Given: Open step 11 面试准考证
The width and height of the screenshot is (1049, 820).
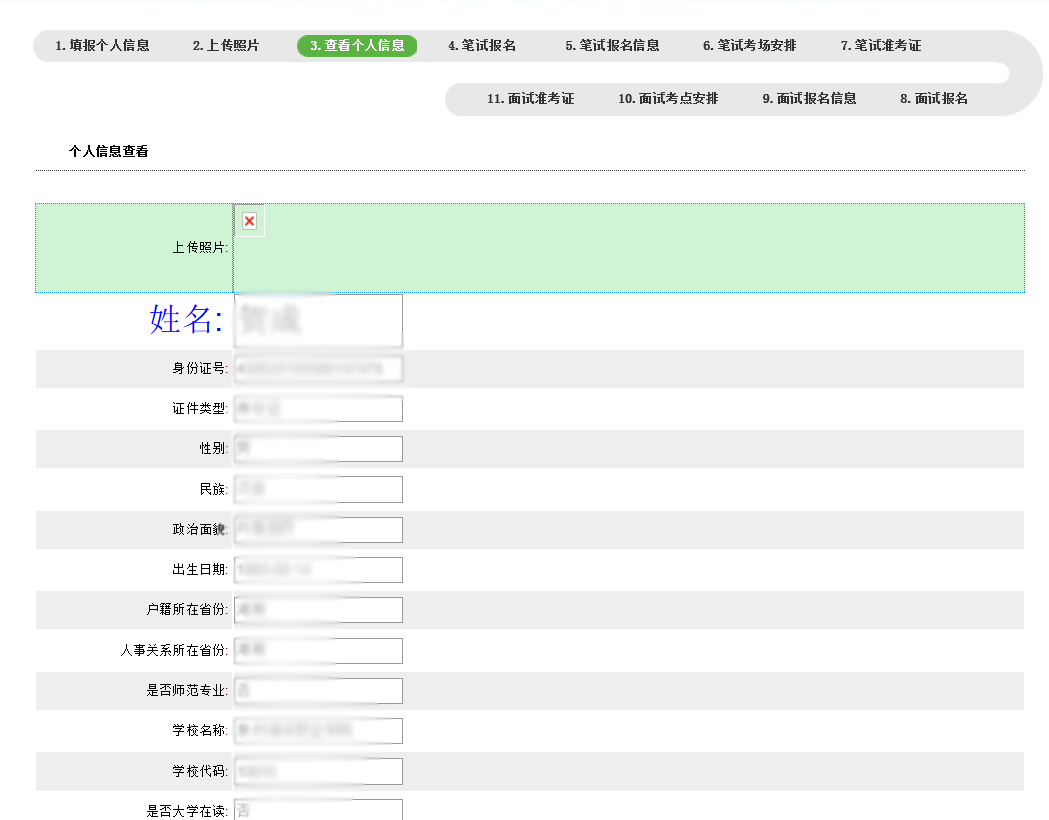Looking at the screenshot, I should click(x=530, y=99).
